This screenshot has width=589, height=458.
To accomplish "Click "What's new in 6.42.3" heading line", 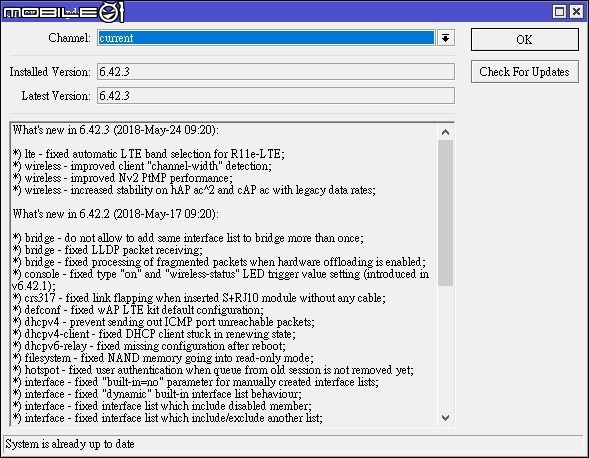I will (115, 130).
